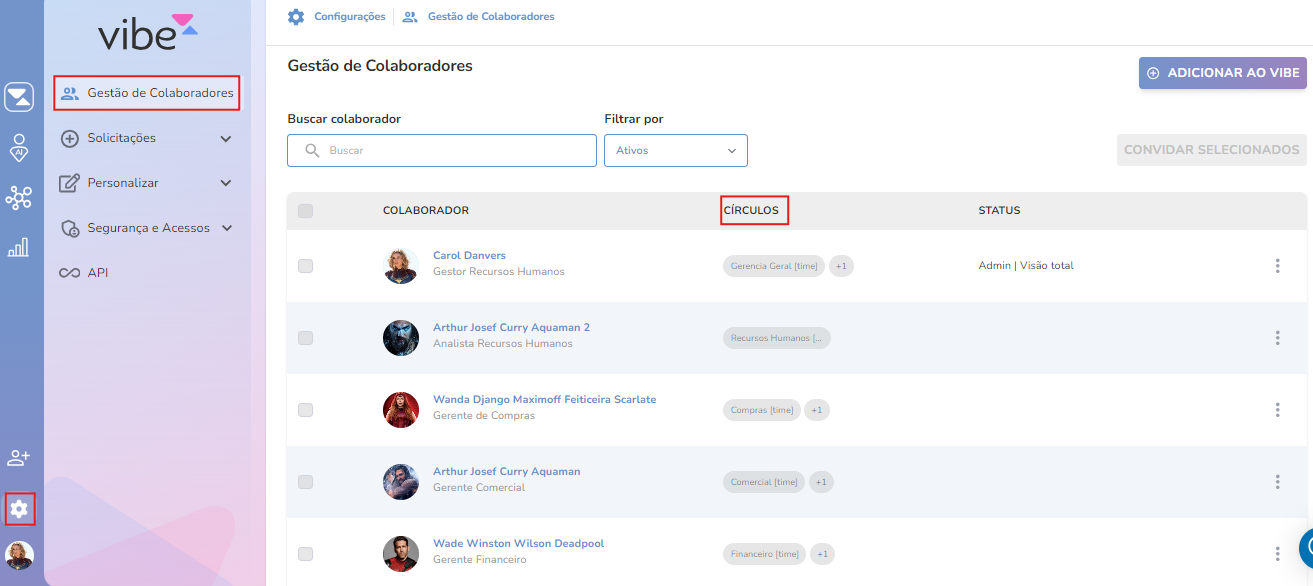Open Arthur Josef Curry Aquaman 2 link
The height and width of the screenshot is (586, 1313).
[511, 328]
